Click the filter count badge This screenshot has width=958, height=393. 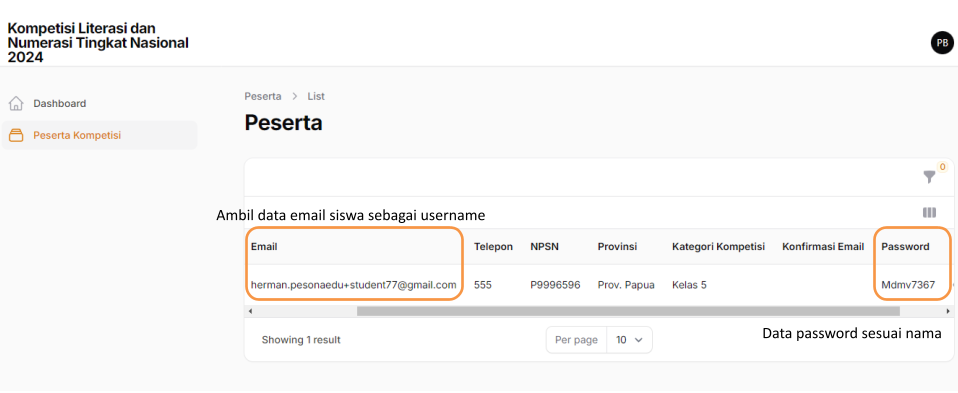pos(942,166)
